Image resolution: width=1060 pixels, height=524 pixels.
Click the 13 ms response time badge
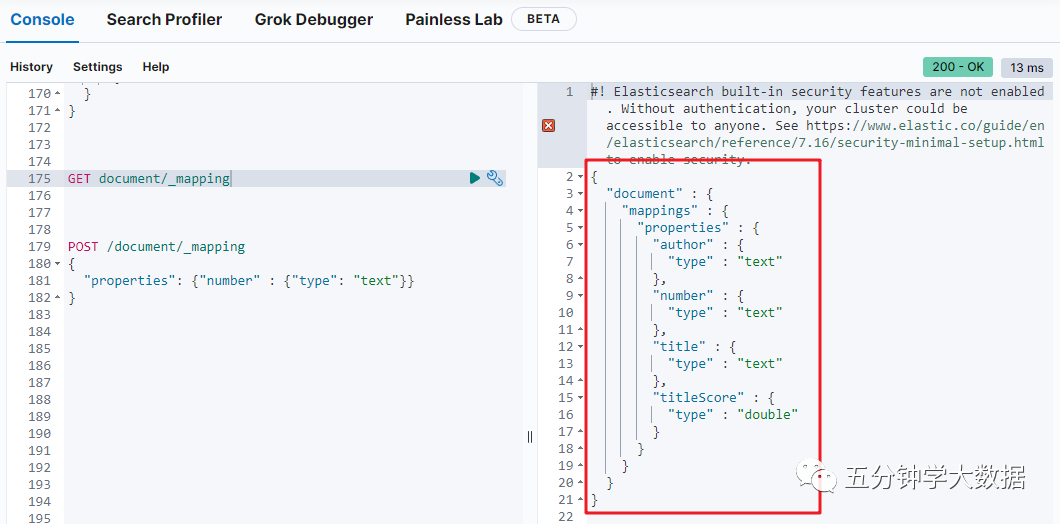pos(1026,68)
